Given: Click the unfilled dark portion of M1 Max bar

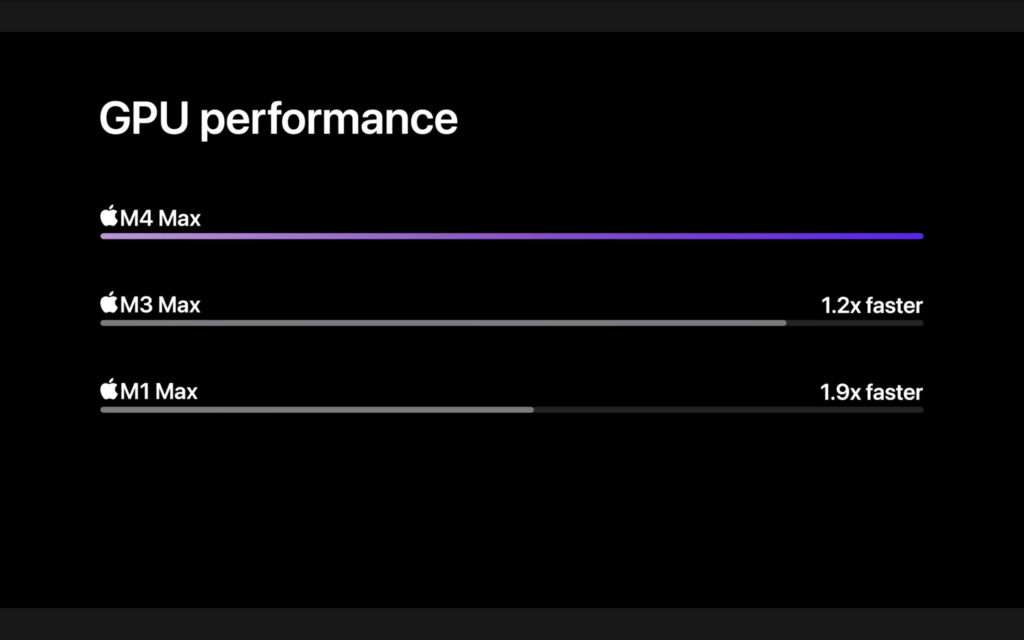Looking at the screenshot, I should pyautogui.click(x=728, y=409).
